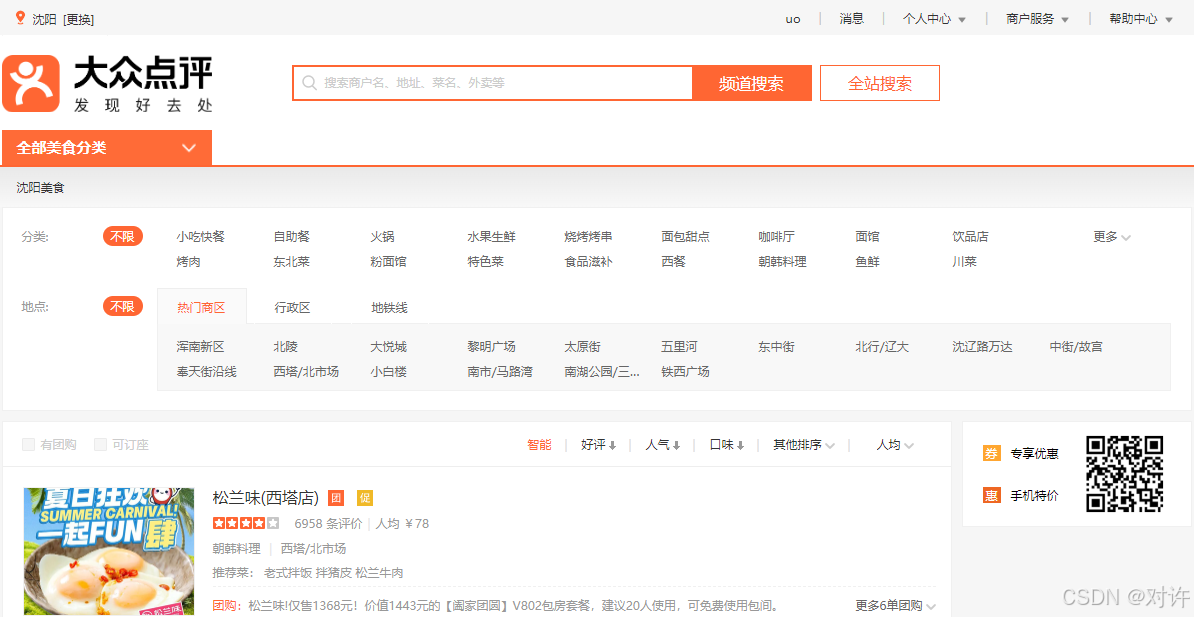The image size is (1194, 617).
Task: Open 6958 条评价 reviews
Action: [328, 523]
